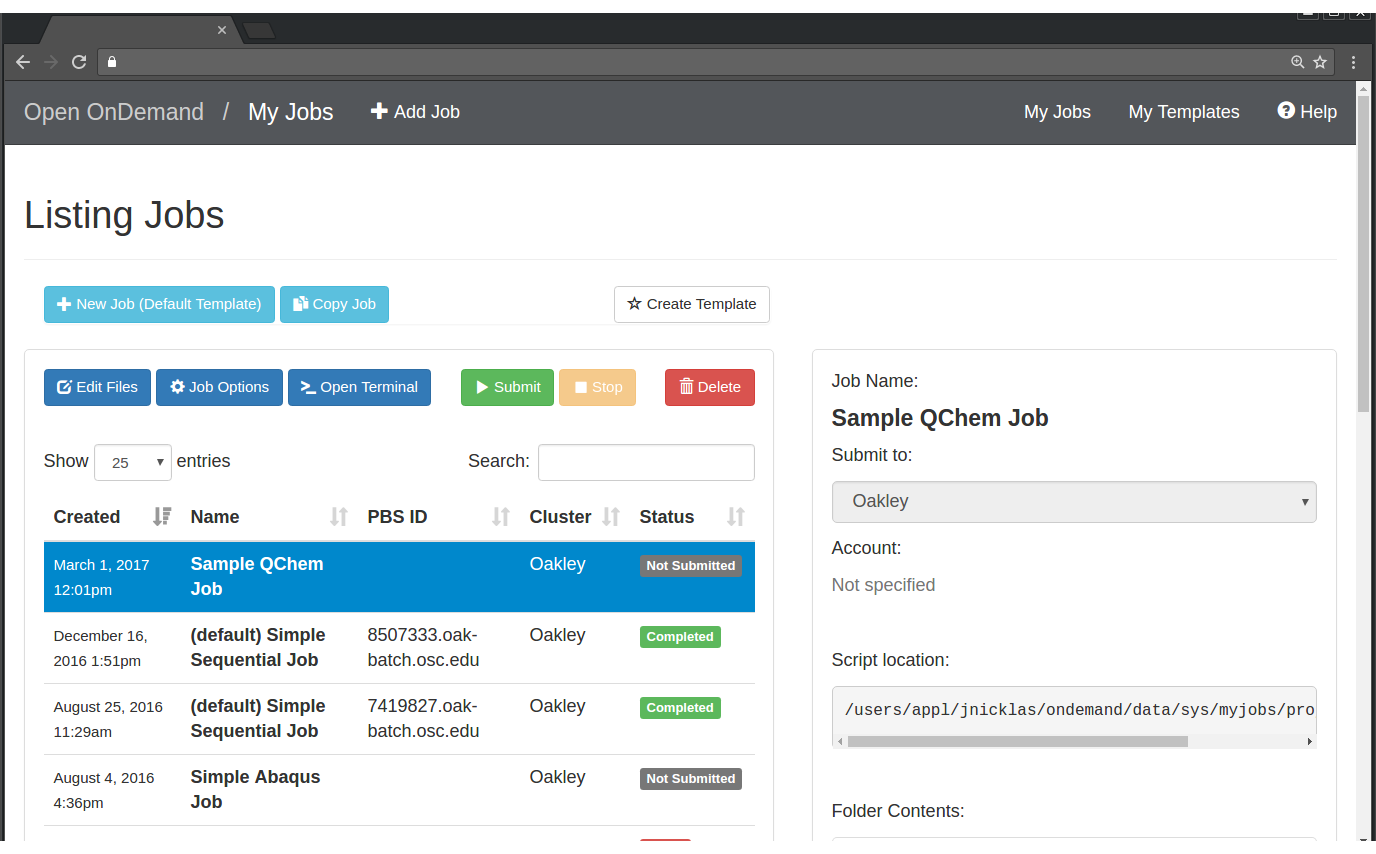Screen dimensions: 1376x854
Task: Select the job with PBS ID 7419827.oak-batch.osc.edu
Action: [399, 719]
